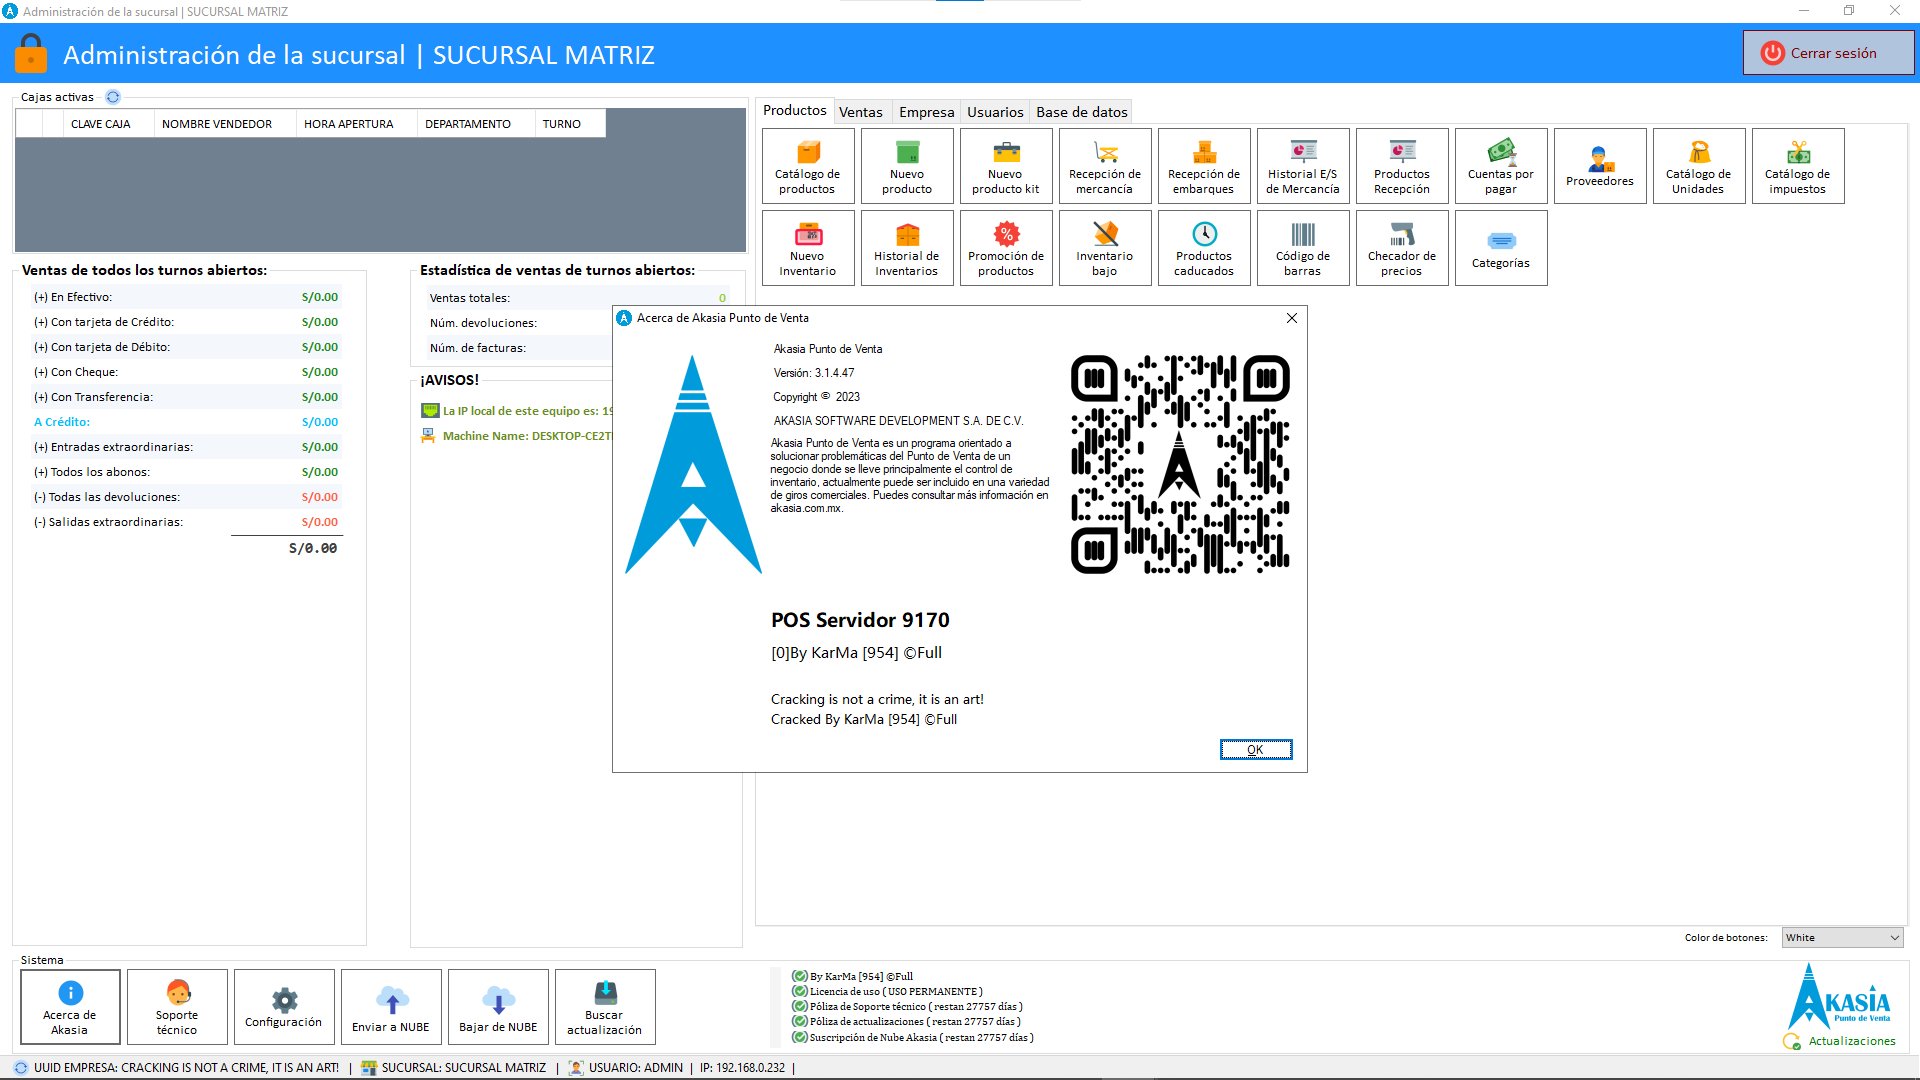This screenshot has height=1080, width=1920.
Task: Open Código de barras
Action: [1303, 248]
